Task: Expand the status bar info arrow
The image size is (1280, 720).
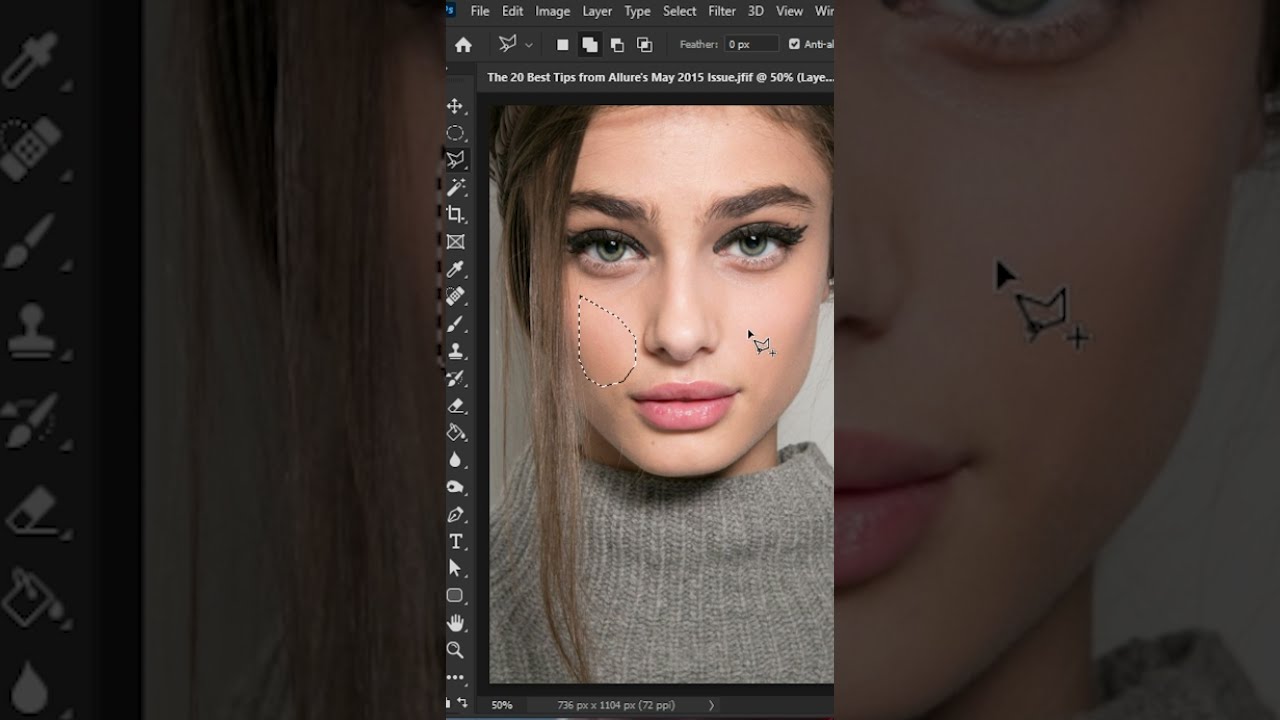Action: [712, 705]
